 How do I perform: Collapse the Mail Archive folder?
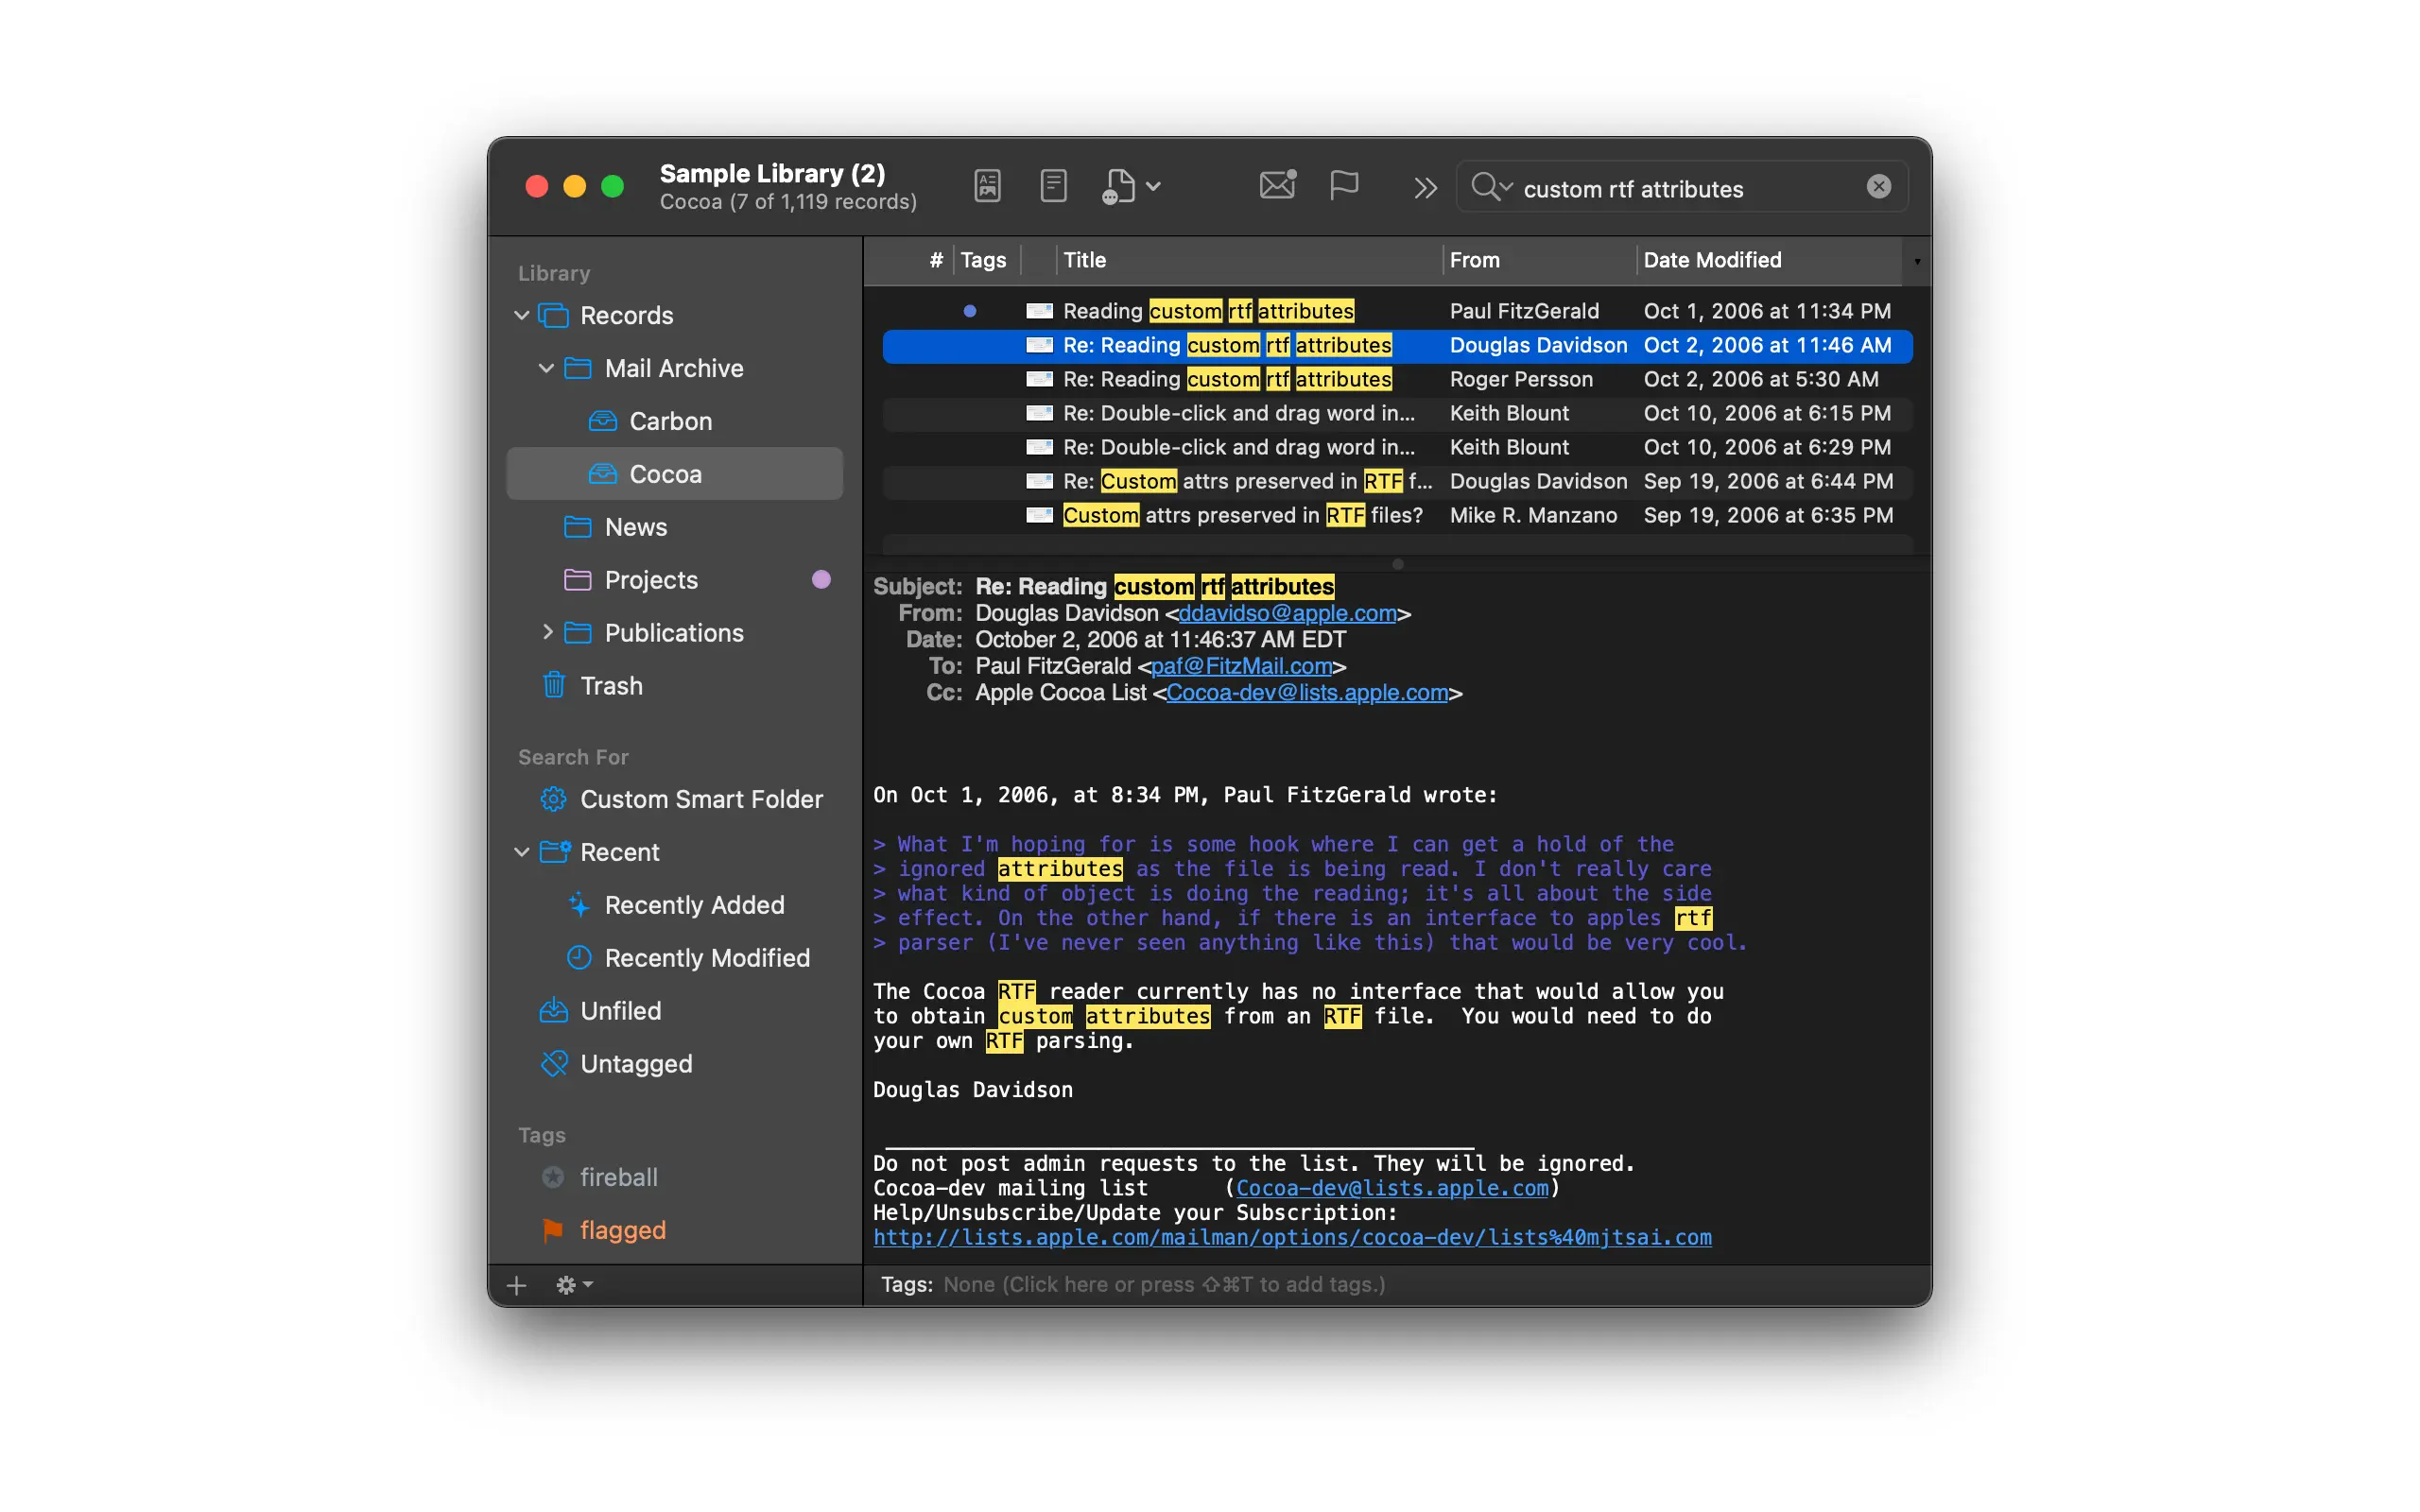(546, 368)
